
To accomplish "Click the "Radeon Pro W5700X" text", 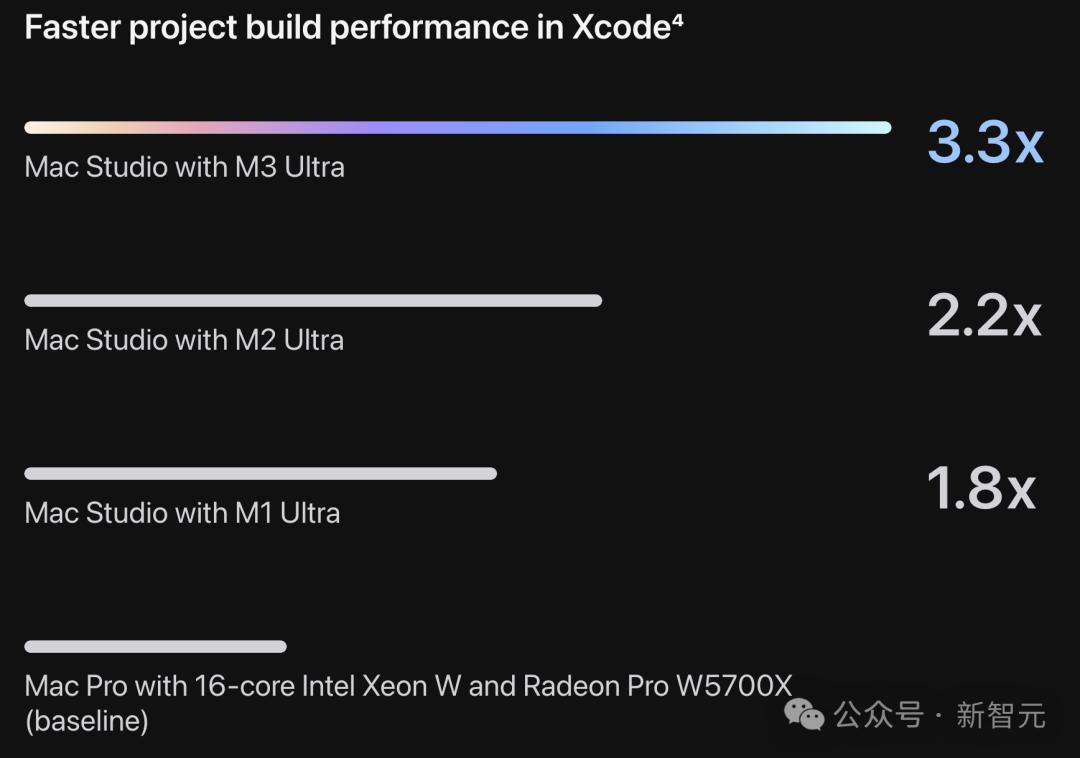I will [x=657, y=686].
